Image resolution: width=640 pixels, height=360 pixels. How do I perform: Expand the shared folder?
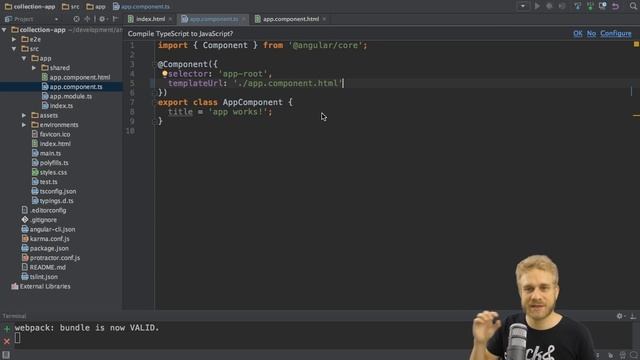click(x=34, y=68)
